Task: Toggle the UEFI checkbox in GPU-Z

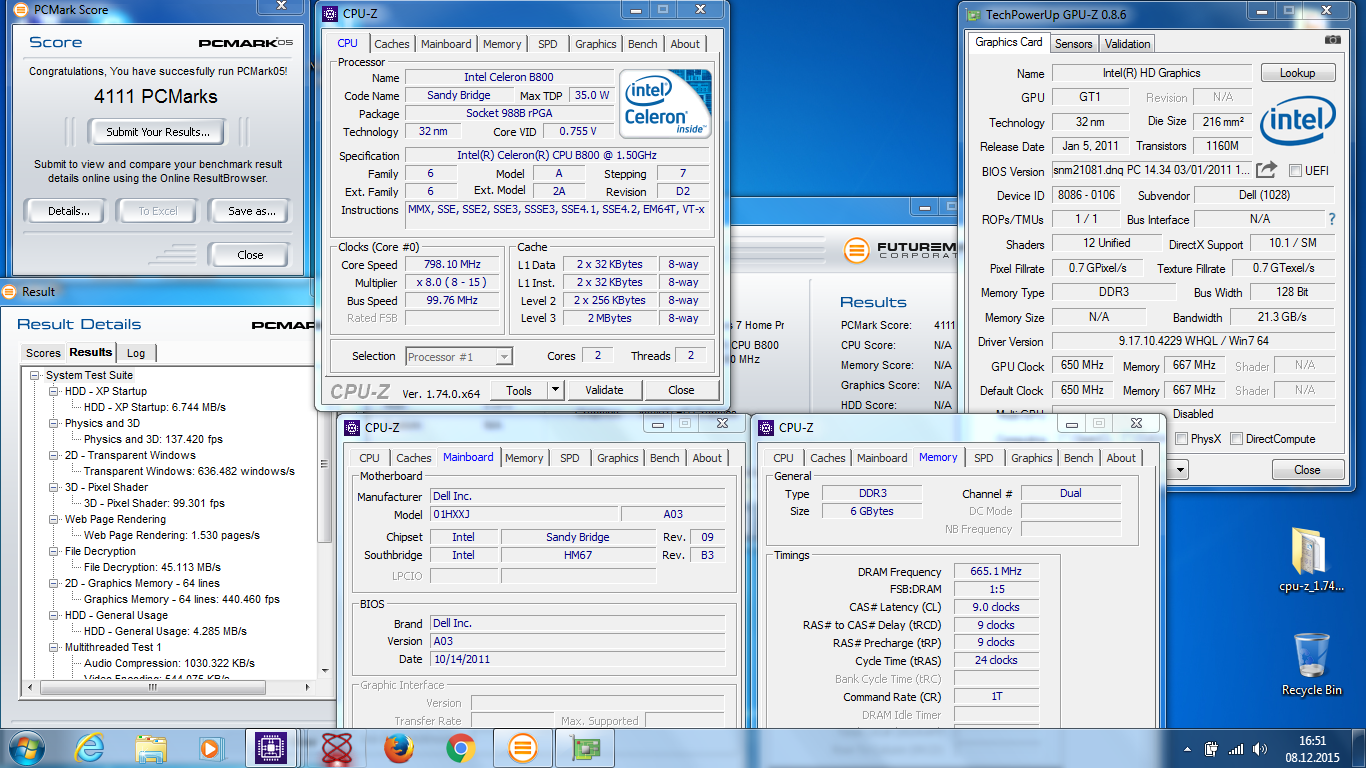Action: click(1295, 171)
